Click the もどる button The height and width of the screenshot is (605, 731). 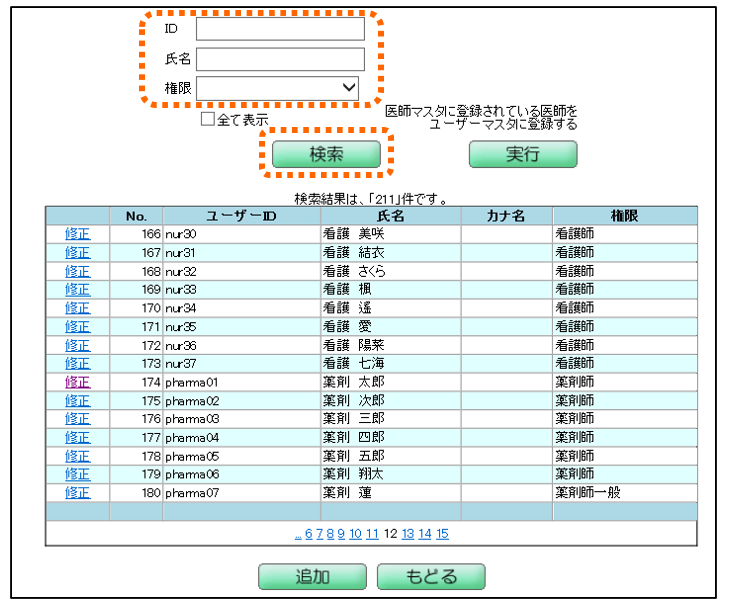(431, 577)
